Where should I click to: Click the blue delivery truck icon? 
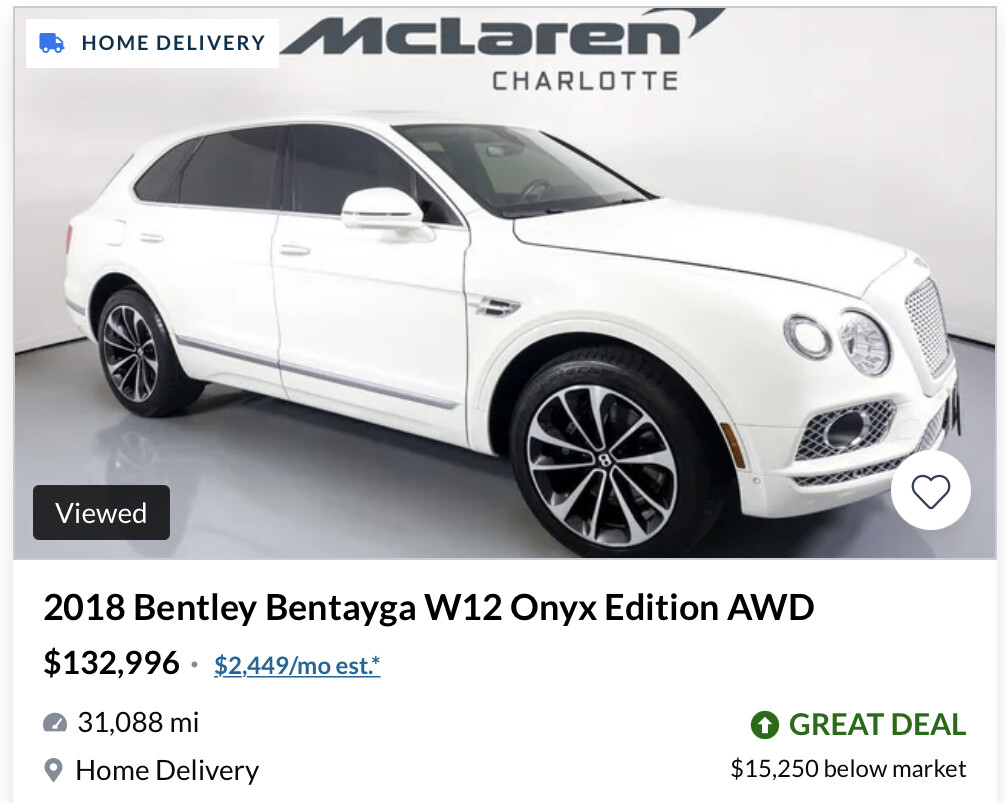(x=51, y=43)
